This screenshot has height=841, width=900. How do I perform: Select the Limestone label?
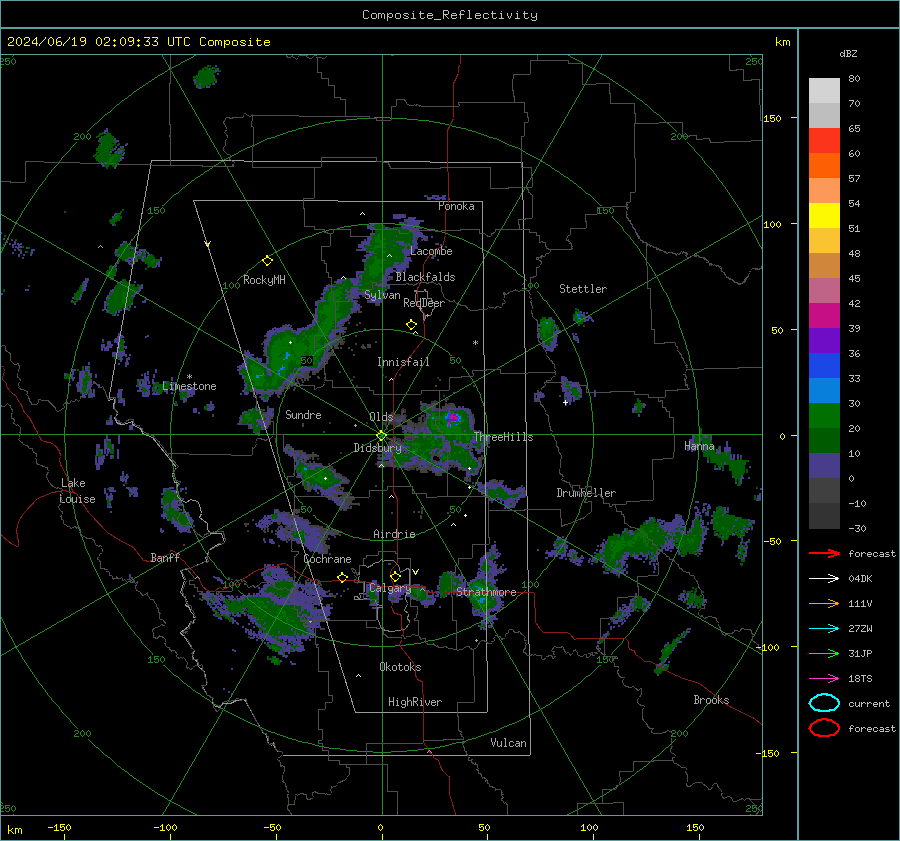click(x=189, y=386)
